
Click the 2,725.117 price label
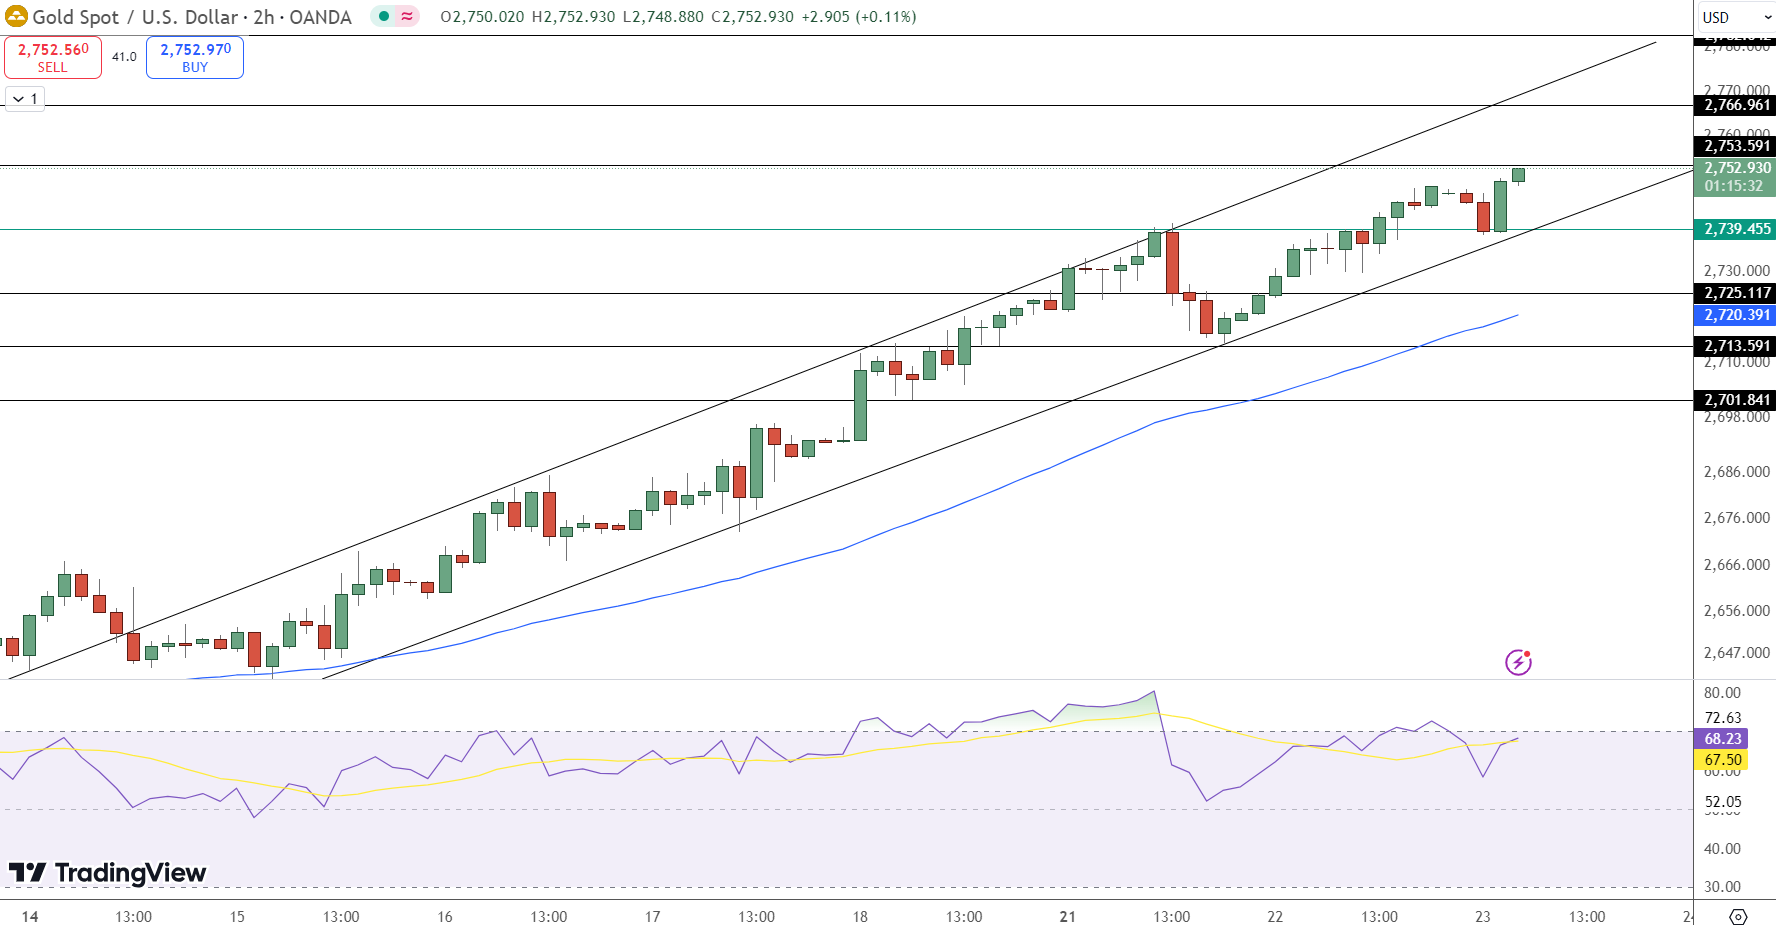tap(1736, 293)
